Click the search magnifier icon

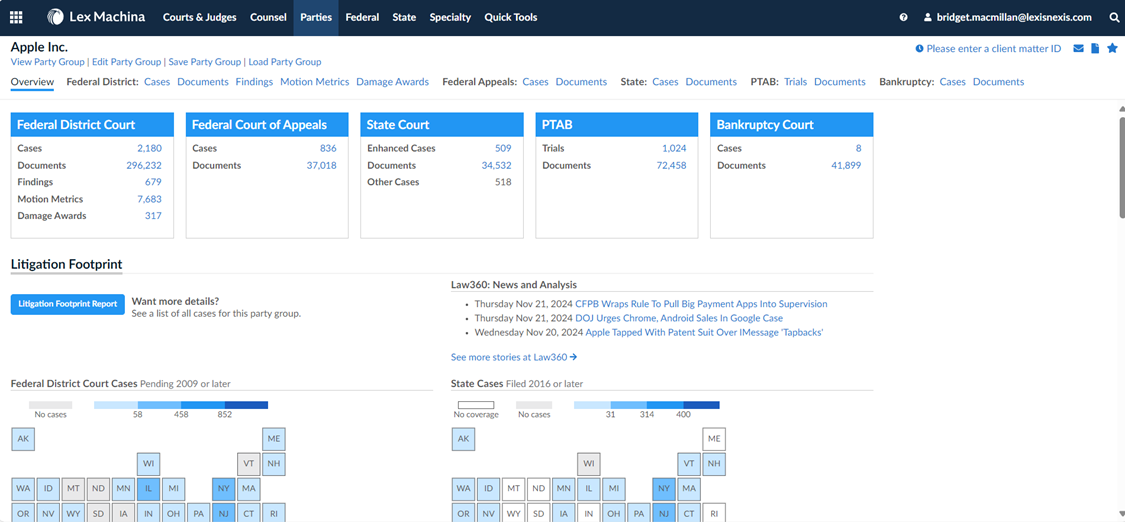click(x=1114, y=17)
